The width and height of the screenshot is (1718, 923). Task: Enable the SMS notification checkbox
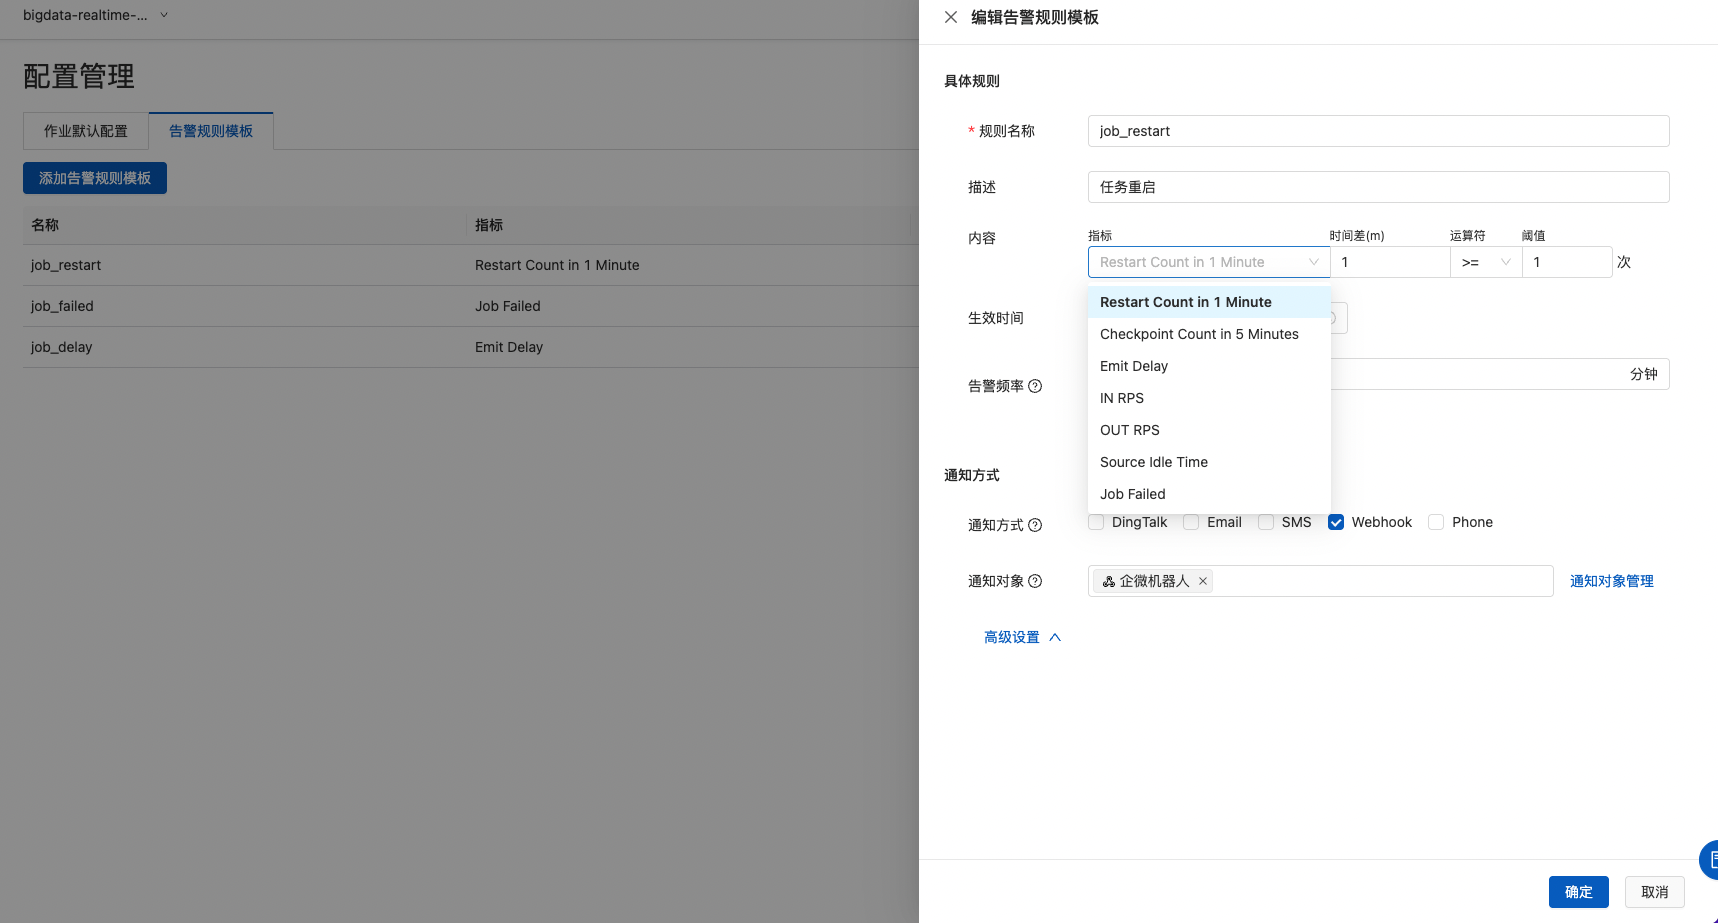[x=1266, y=522]
